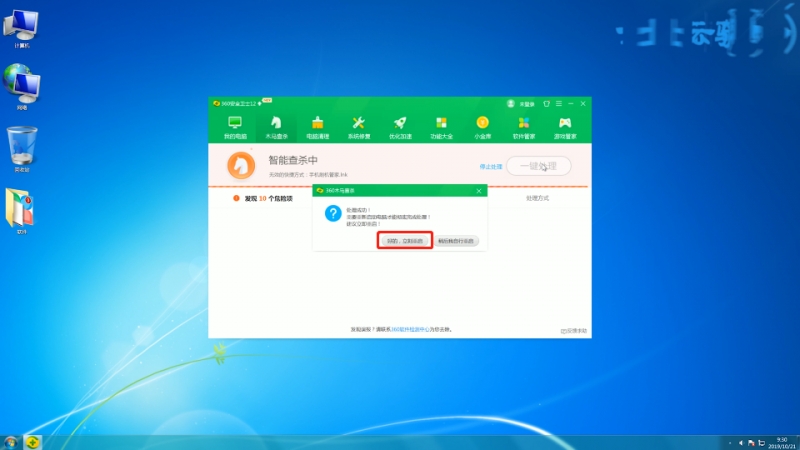Open the Windows Start button
Screen dimensions: 800x450
(10, 442)
